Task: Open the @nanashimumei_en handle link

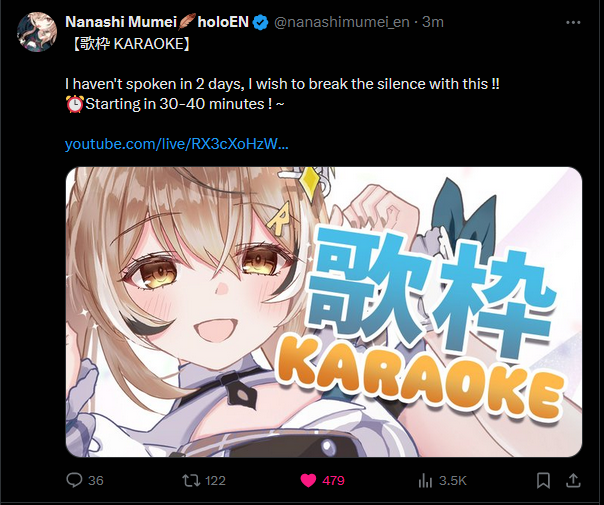Action: (342, 22)
